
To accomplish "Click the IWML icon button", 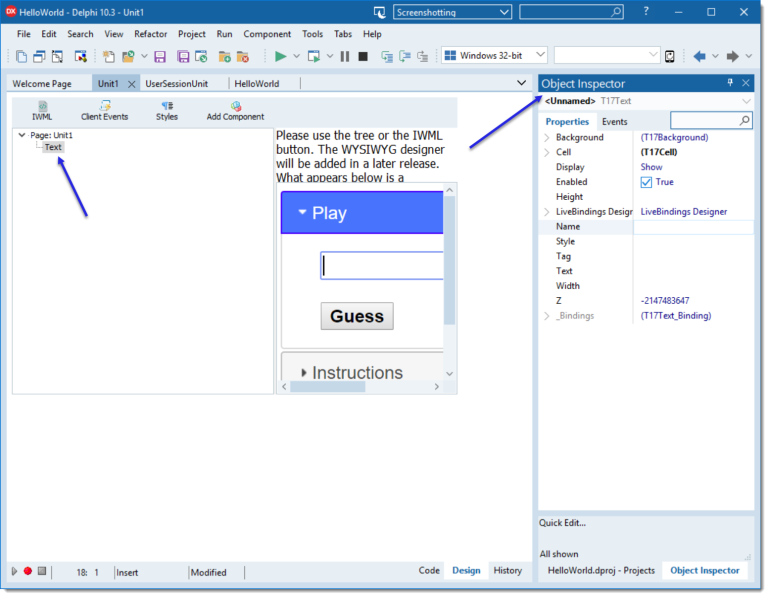I will coord(42,110).
